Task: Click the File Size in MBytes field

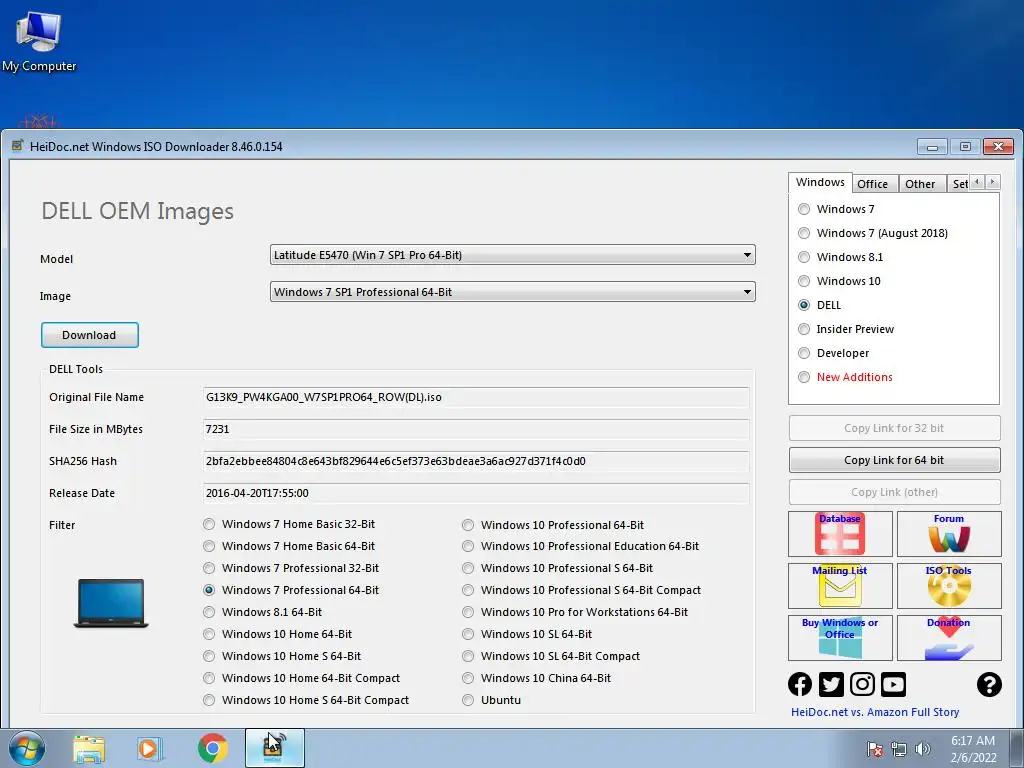Action: pyautogui.click(x=476, y=429)
